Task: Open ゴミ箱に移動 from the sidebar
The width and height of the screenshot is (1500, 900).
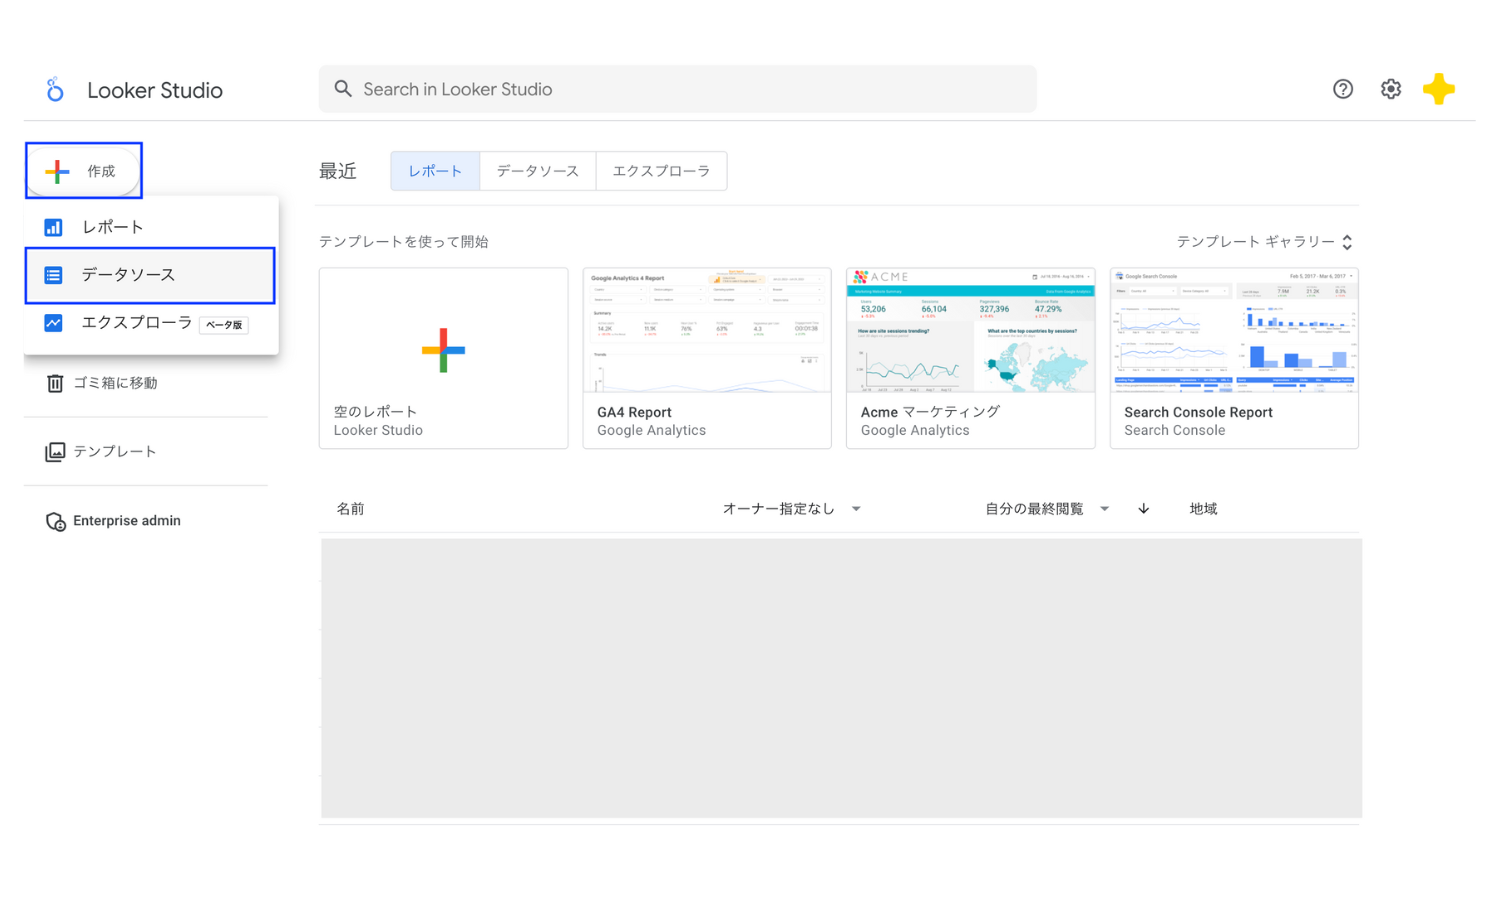Action: (x=110, y=382)
